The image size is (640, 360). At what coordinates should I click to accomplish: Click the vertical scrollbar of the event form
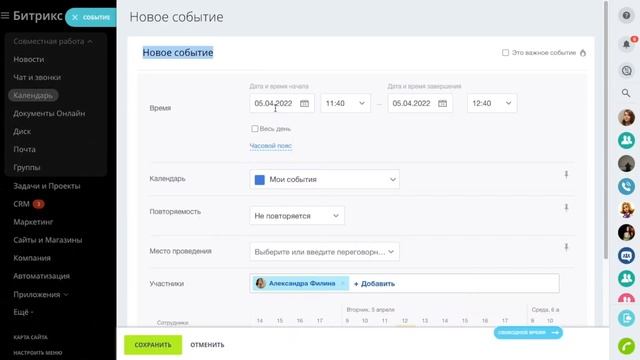(x=606, y=130)
